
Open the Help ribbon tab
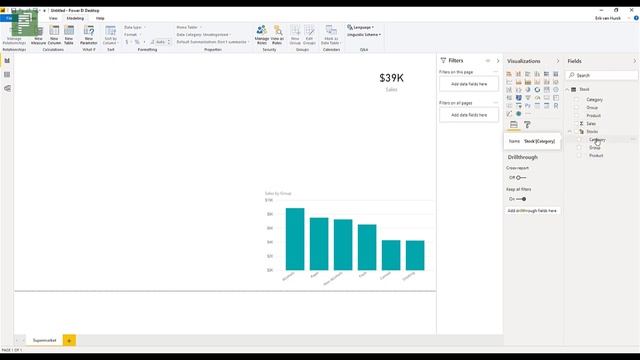click(100, 18)
